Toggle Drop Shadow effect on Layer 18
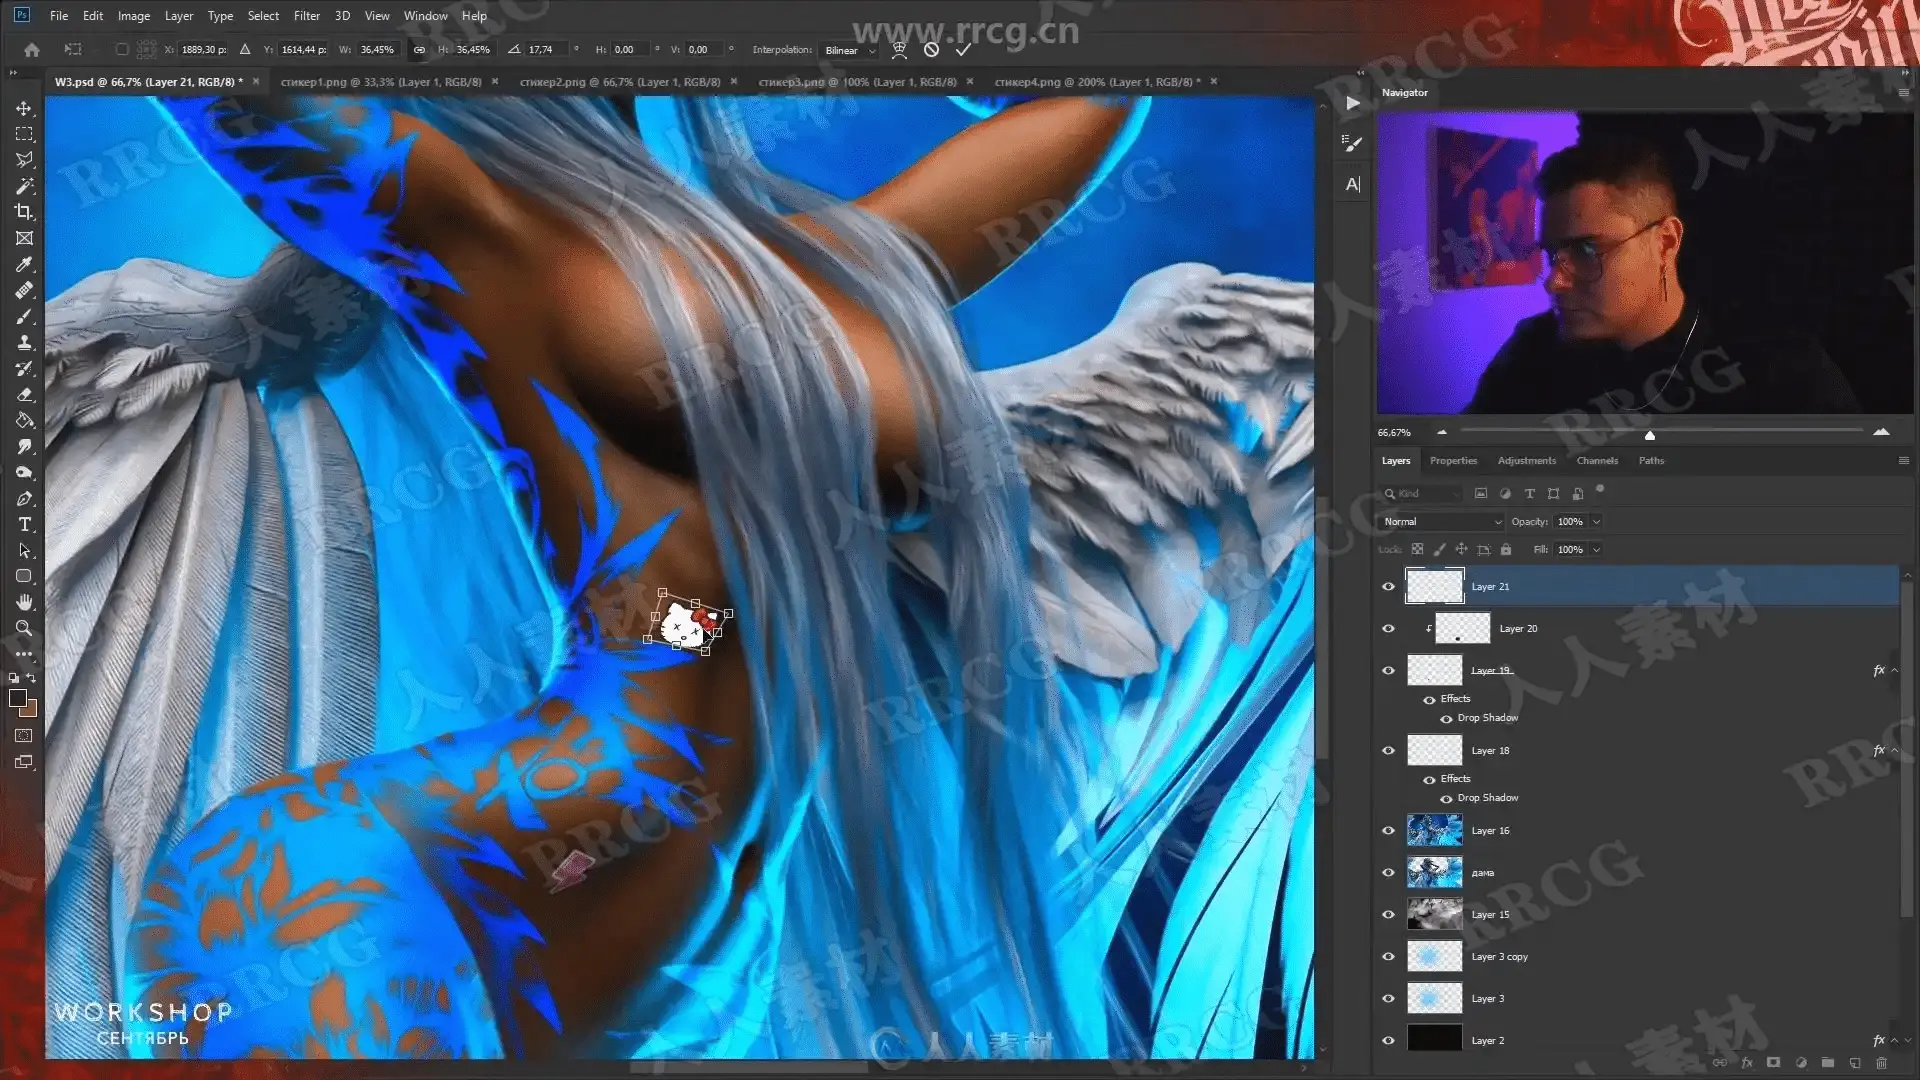This screenshot has height=1080, width=1920. tap(1446, 799)
